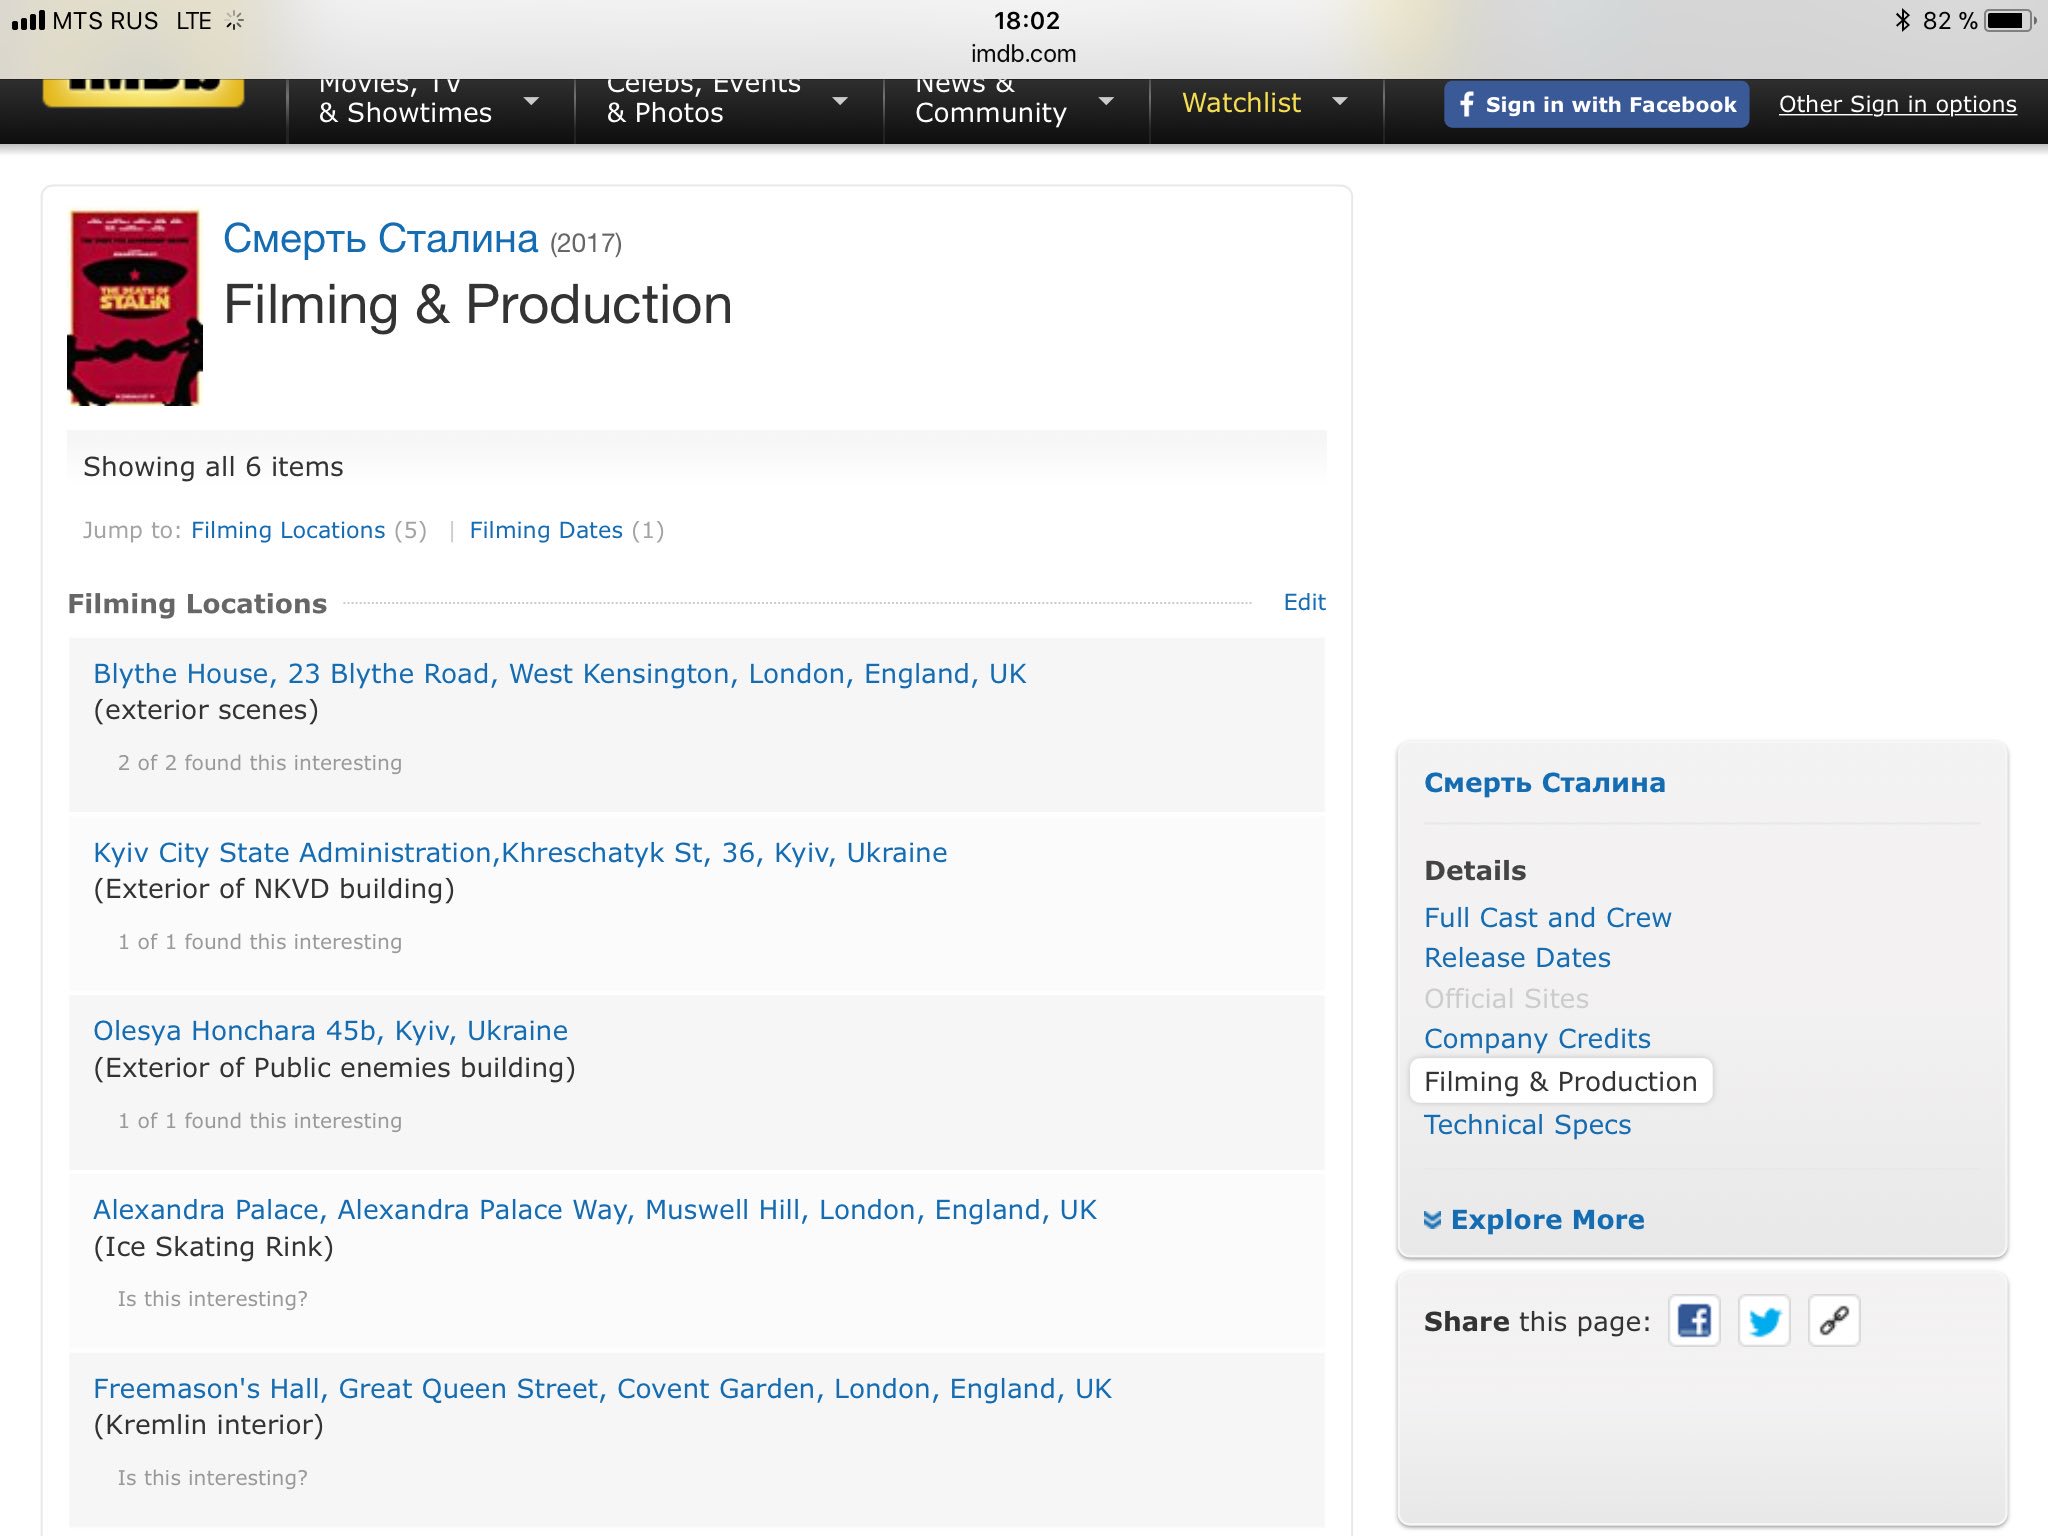The height and width of the screenshot is (1536, 2048).
Task: Open Blythe House, 23 Blythe Road location
Action: (559, 674)
